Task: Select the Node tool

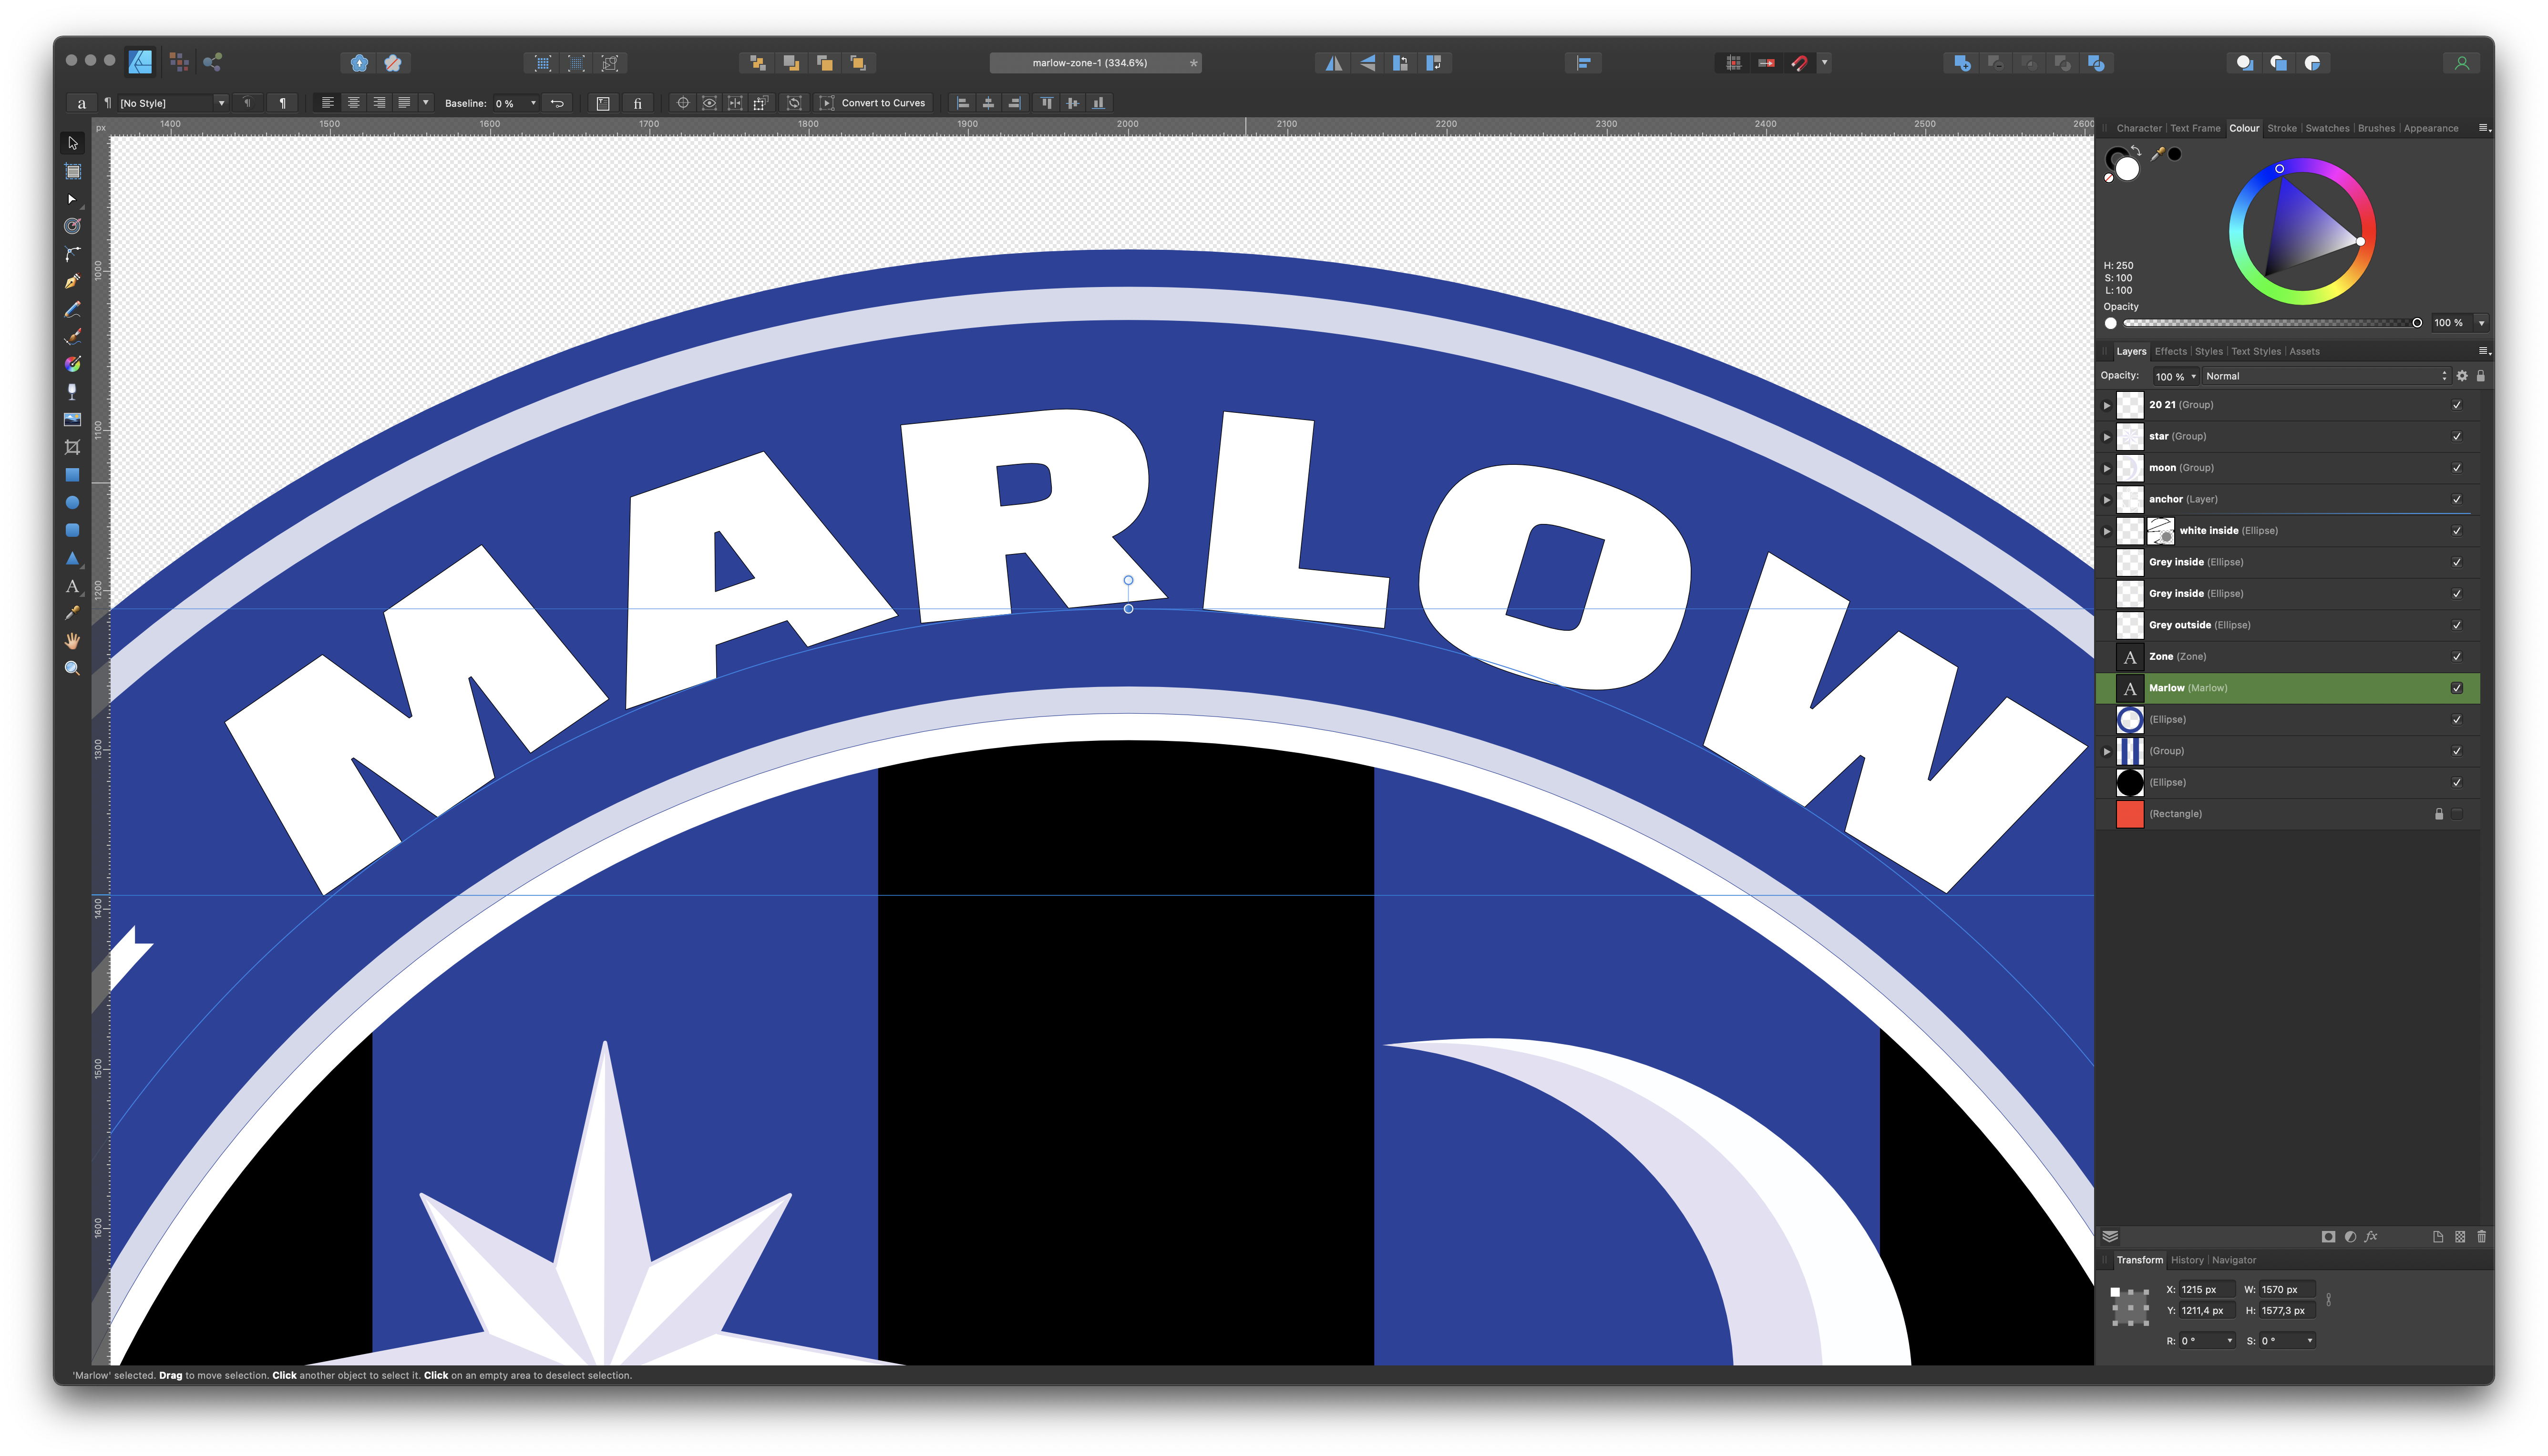Action: click(72, 199)
